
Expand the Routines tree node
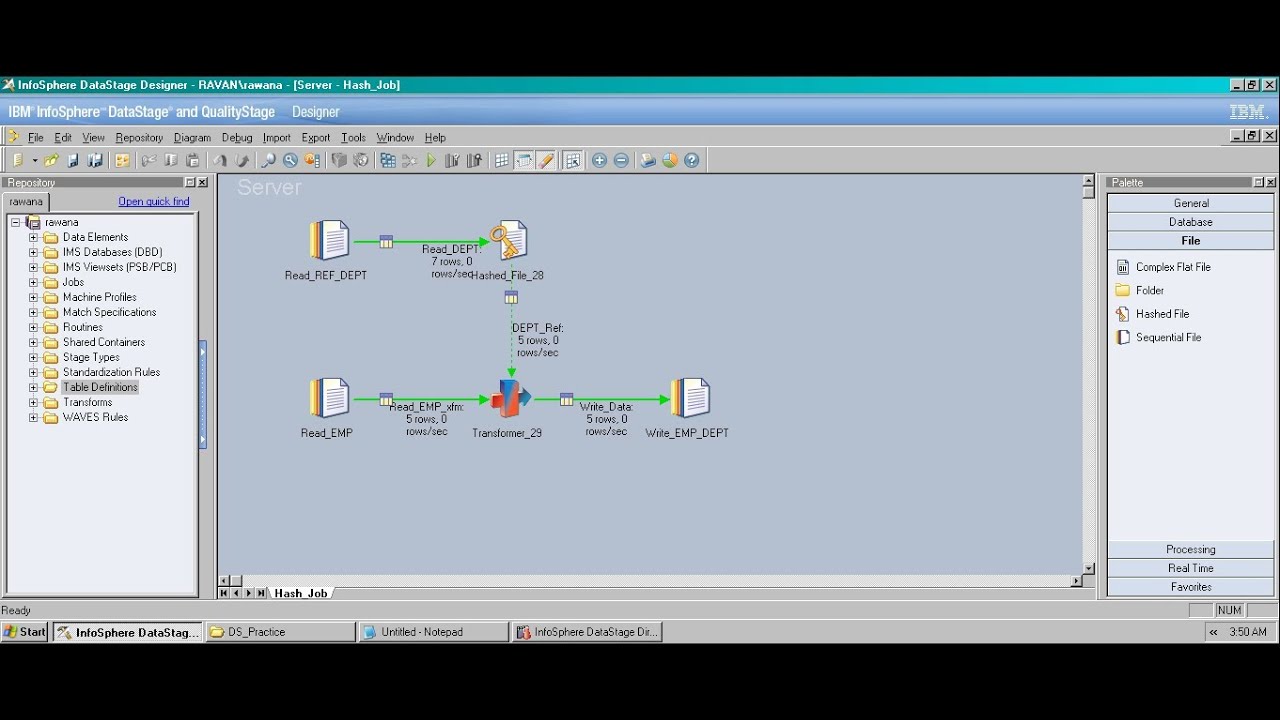pyautogui.click(x=33, y=327)
